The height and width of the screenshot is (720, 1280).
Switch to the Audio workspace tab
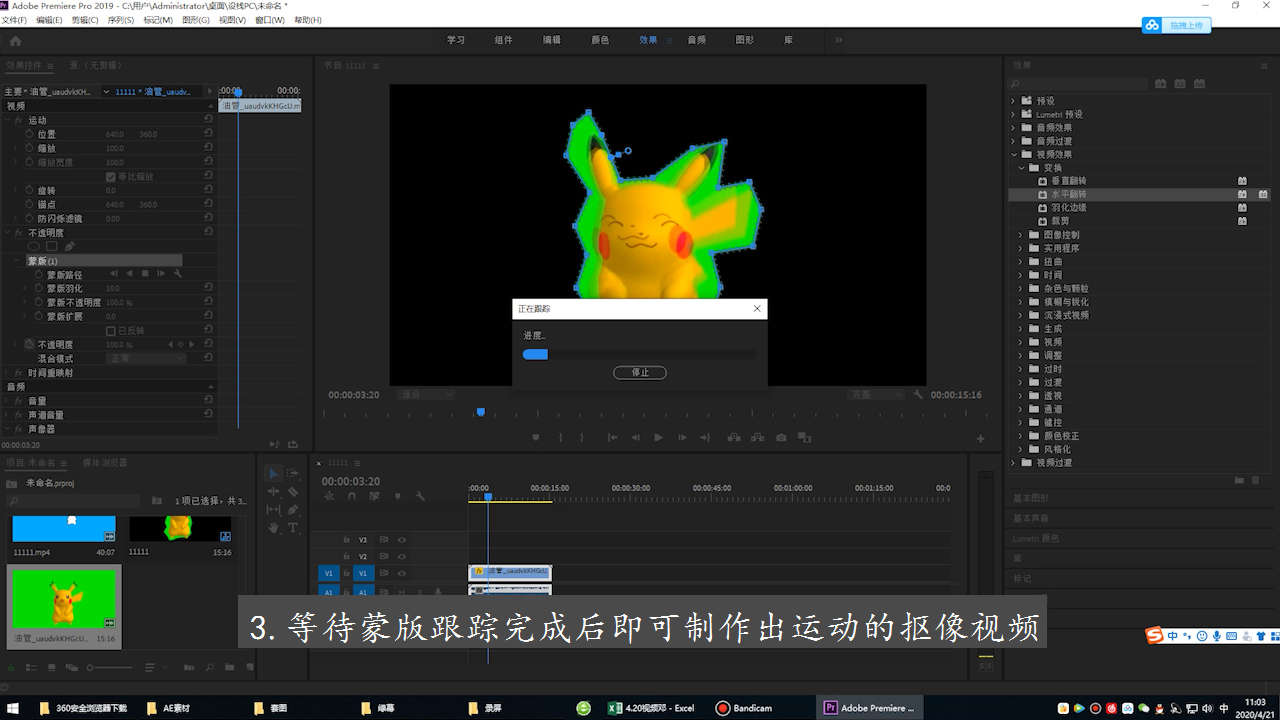[x=697, y=40]
